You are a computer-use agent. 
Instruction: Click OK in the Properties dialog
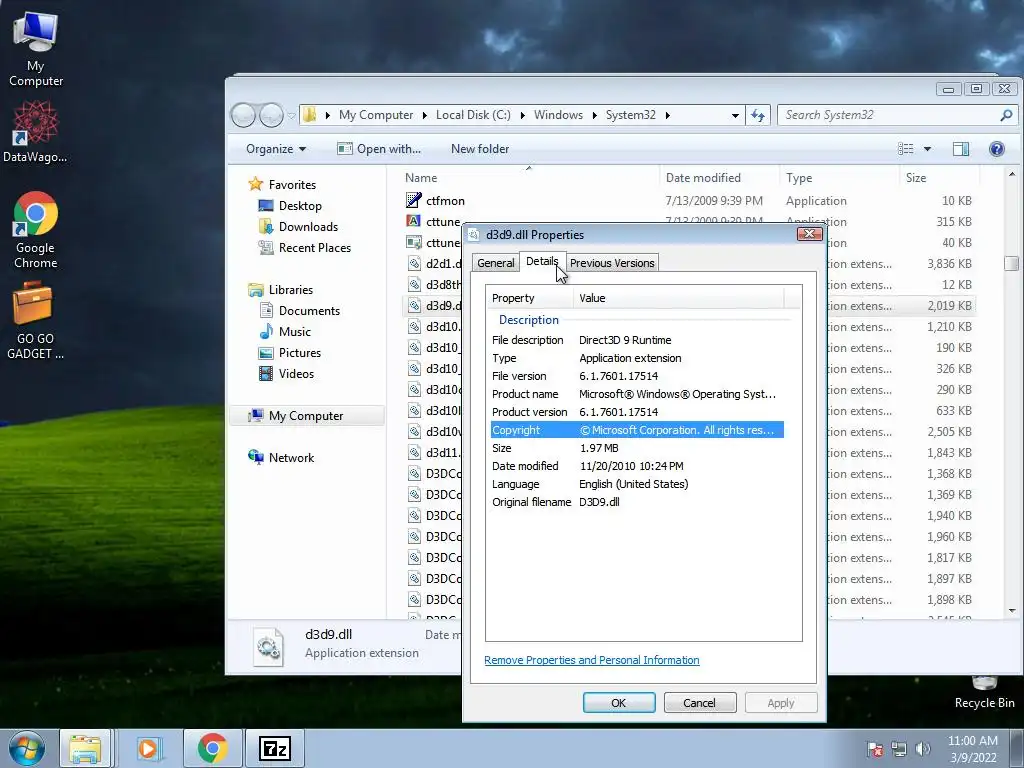click(618, 703)
